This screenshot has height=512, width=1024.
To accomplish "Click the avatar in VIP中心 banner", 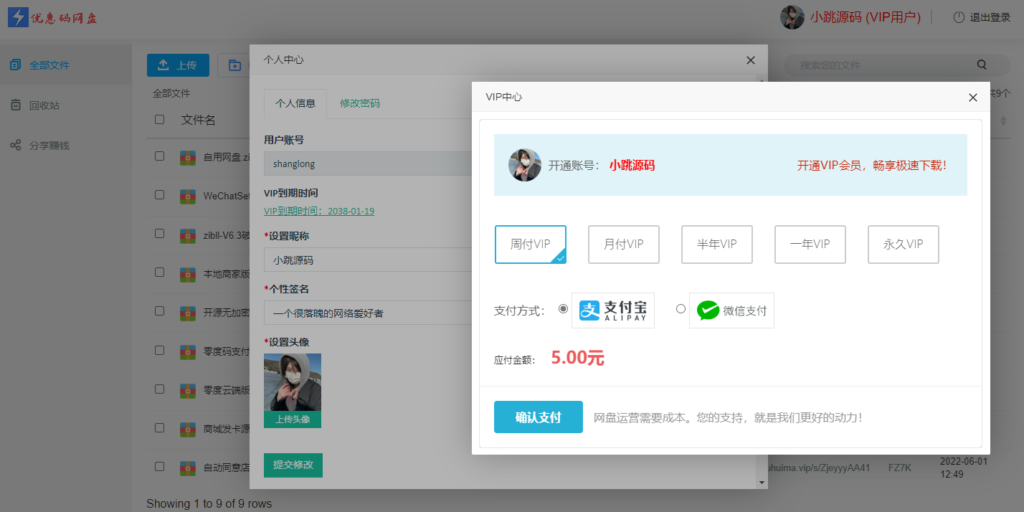I will (525, 165).
